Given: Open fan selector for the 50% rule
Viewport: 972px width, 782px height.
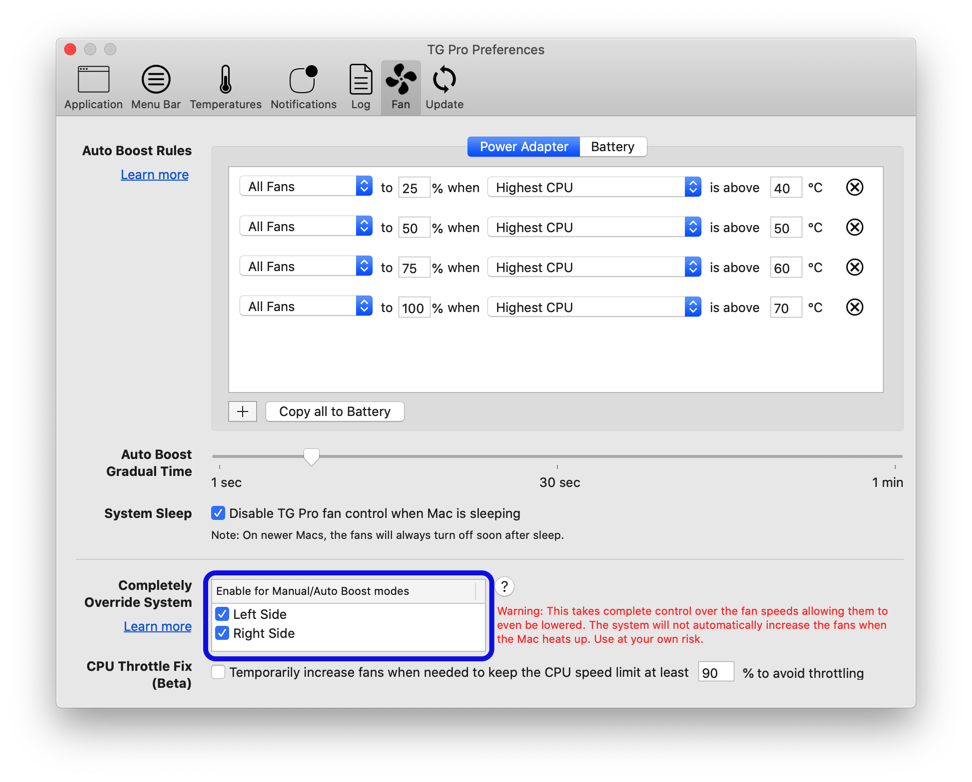Looking at the screenshot, I should coord(306,226).
